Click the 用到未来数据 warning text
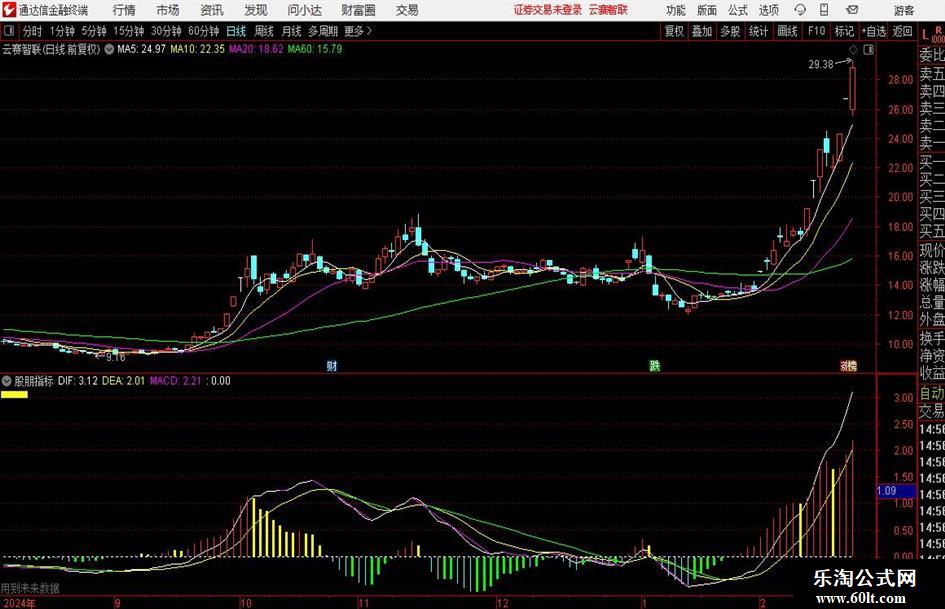The height and width of the screenshot is (609, 945). 30,588
